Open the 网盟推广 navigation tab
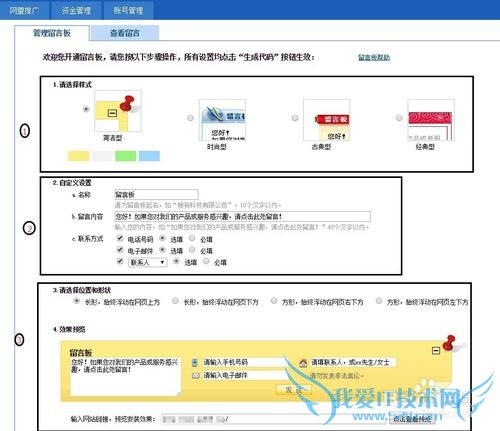500x431 pixels. (x=24, y=10)
